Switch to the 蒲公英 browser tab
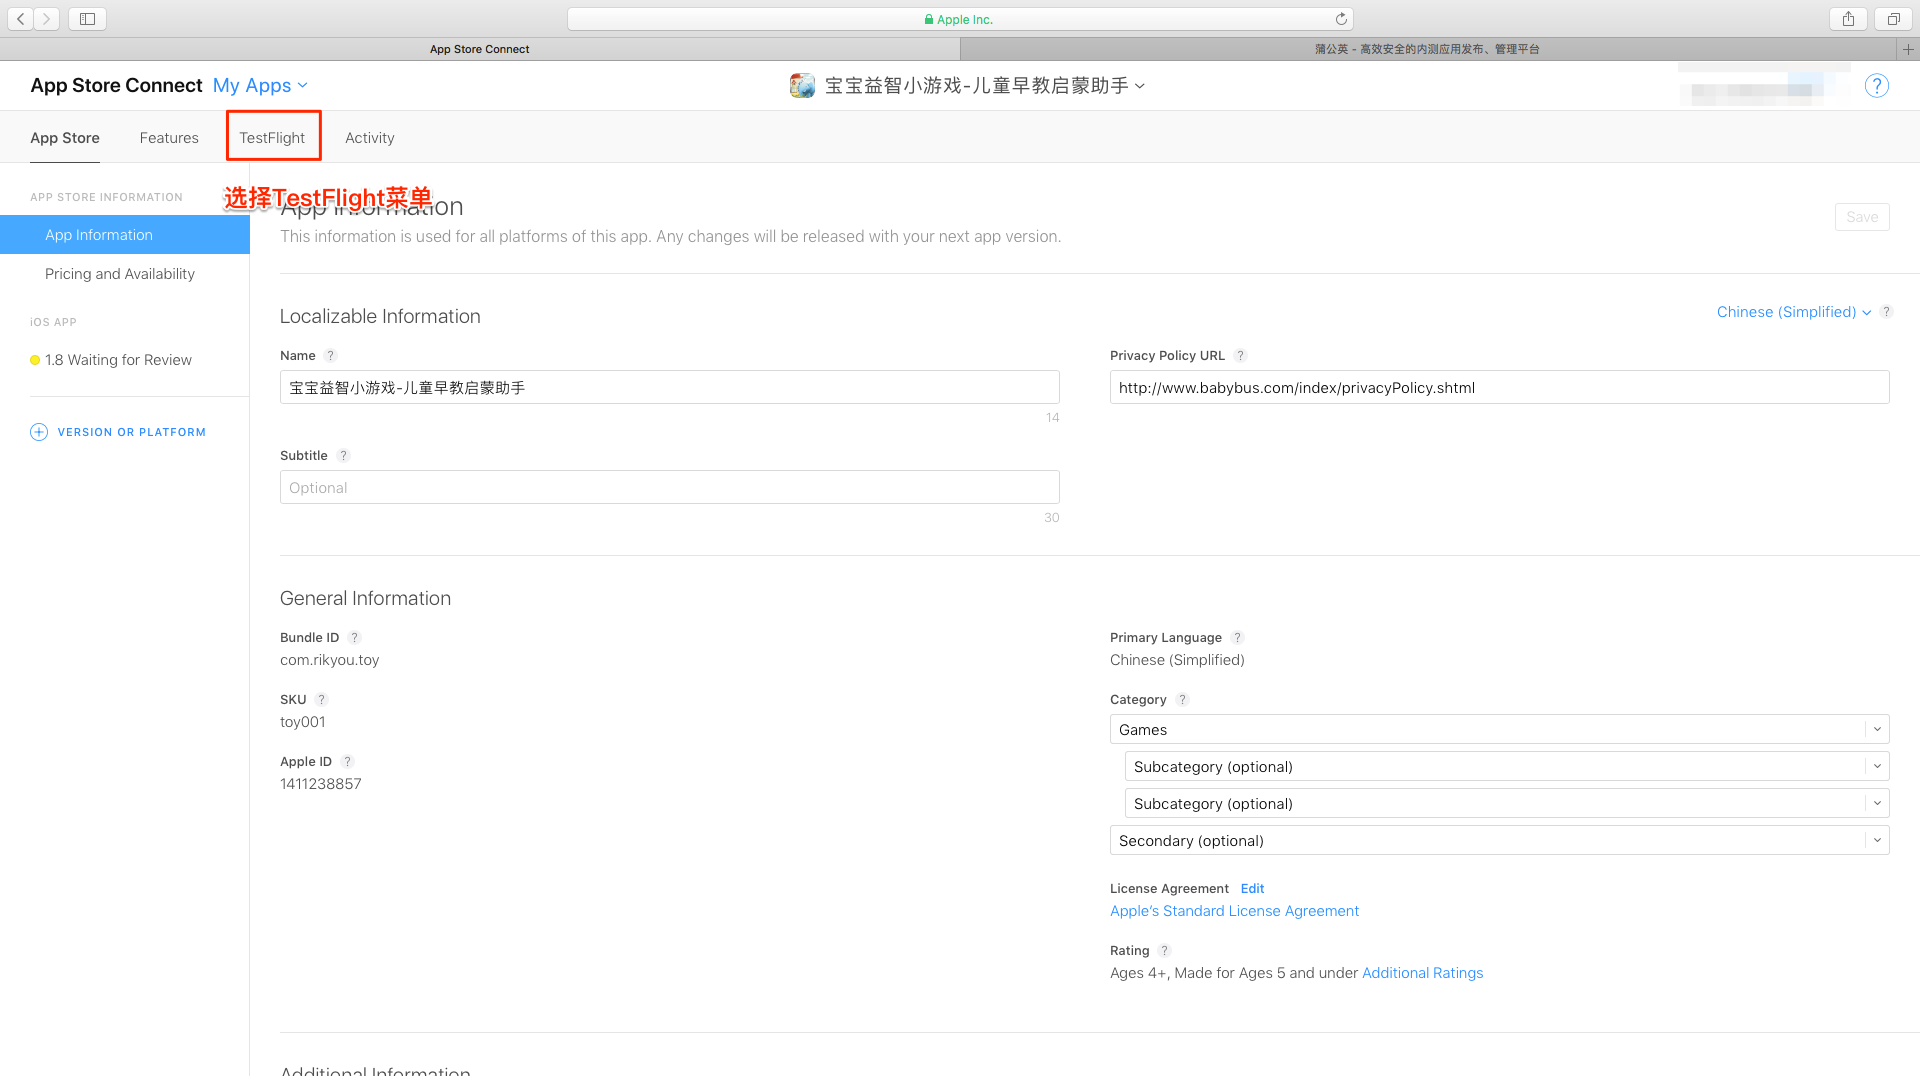 tap(1427, 49)
